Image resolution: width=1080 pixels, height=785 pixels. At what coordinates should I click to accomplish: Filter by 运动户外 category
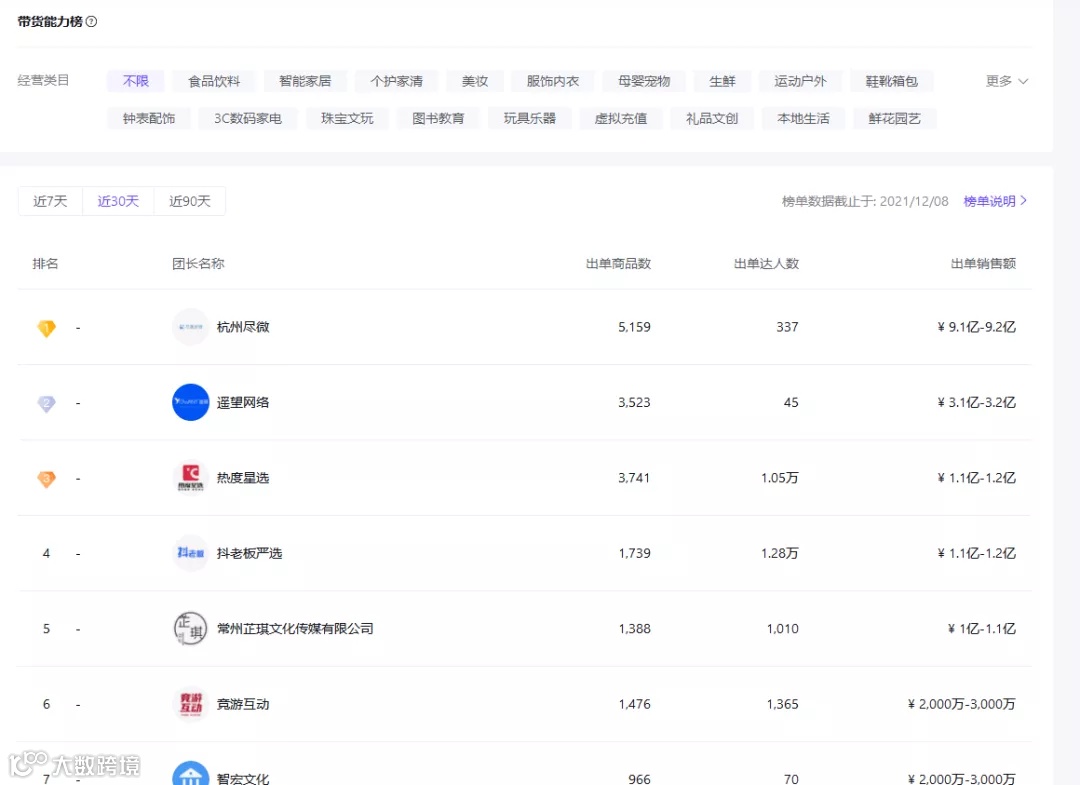800,81
